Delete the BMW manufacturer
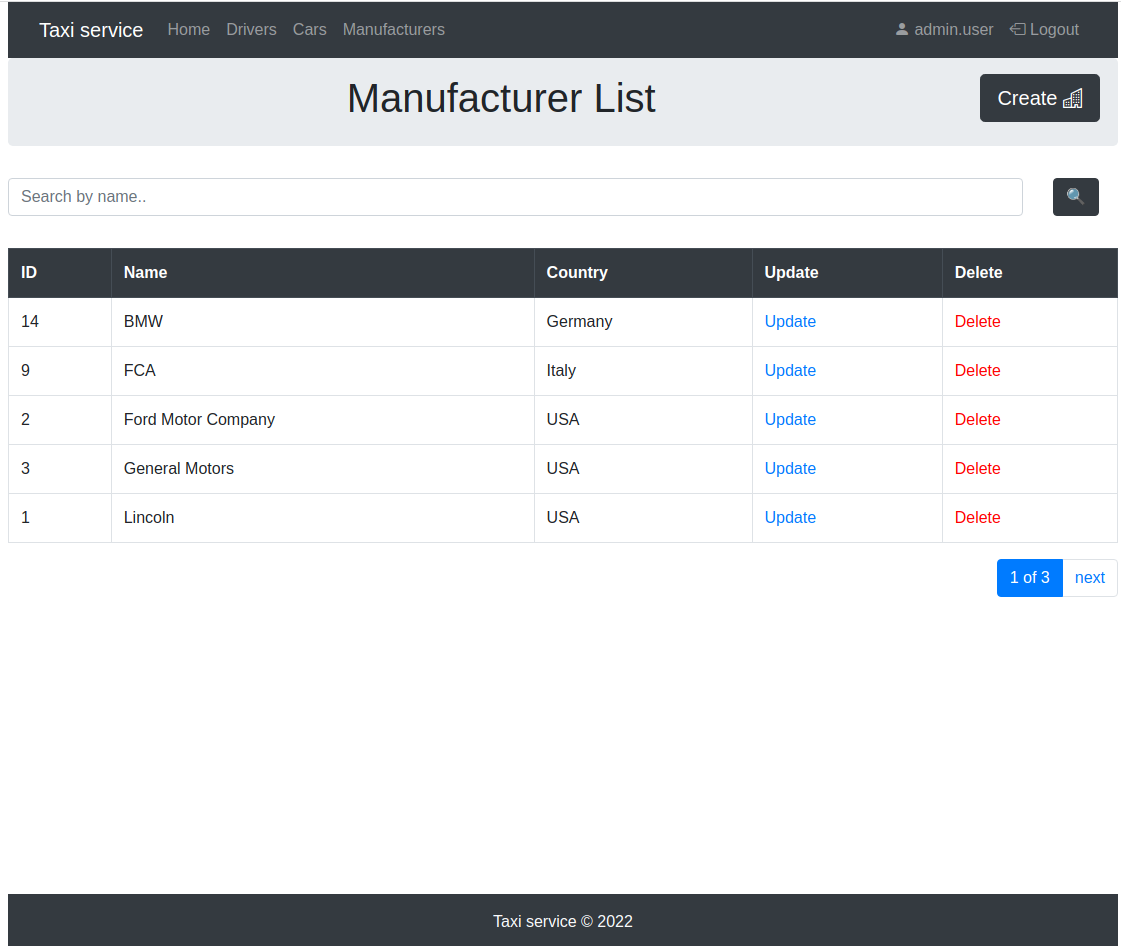1121x946 pixels. (977, 322)
